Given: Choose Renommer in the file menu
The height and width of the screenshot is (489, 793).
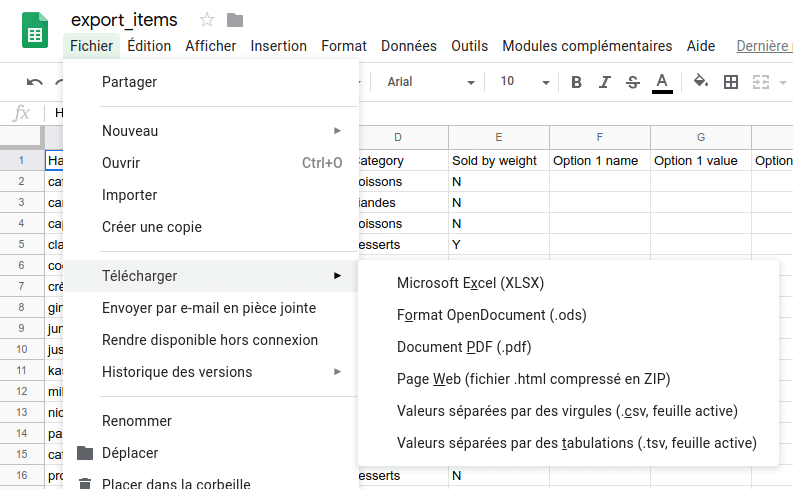Looking at the screenshot, I should [x=211, y=421].
